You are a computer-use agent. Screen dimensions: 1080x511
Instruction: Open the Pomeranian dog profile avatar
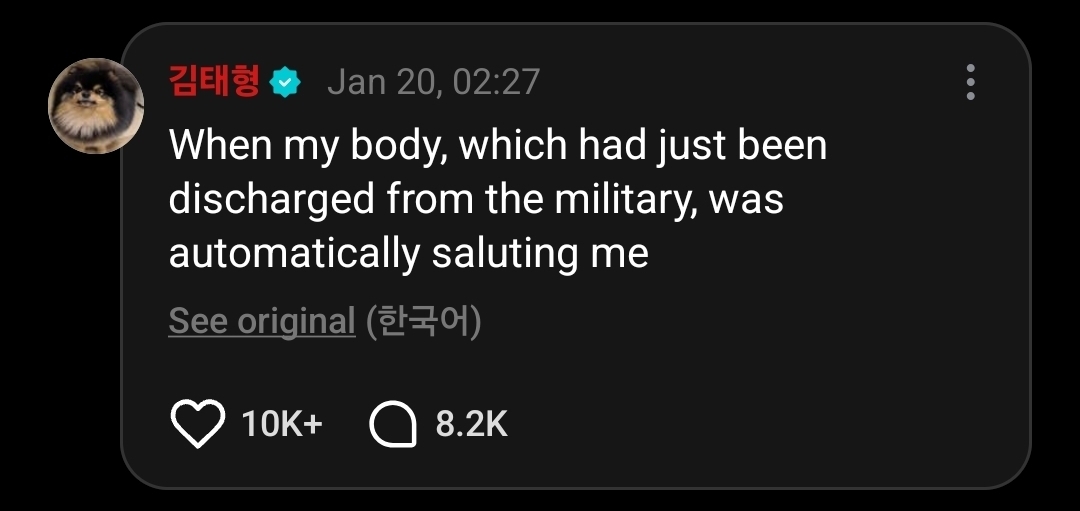tap(97, 106)
